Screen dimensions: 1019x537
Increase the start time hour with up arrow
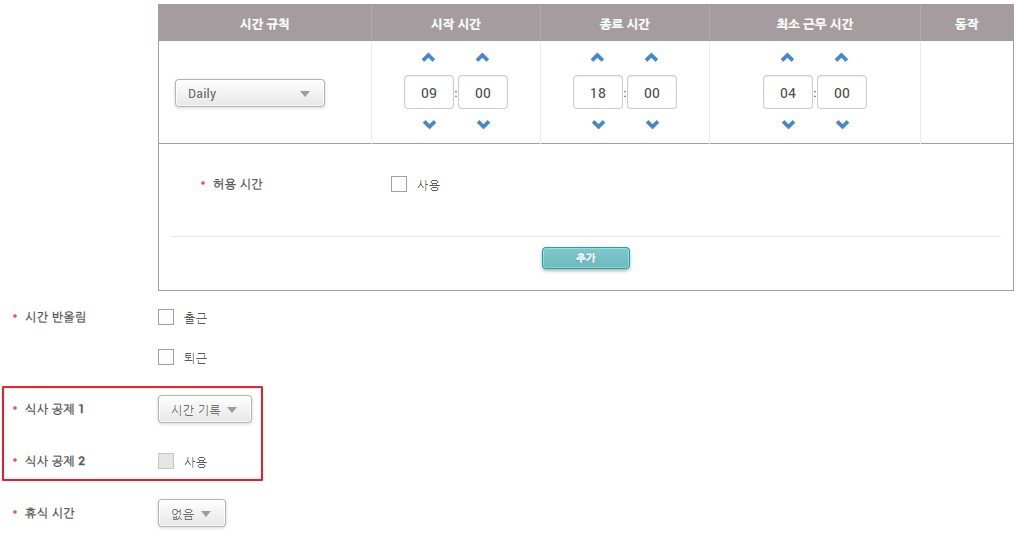(429, 58)
